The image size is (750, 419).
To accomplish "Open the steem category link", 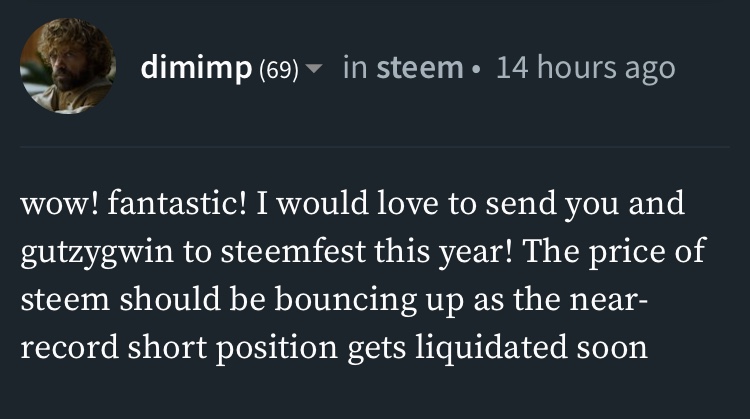I will click(420, 67).
